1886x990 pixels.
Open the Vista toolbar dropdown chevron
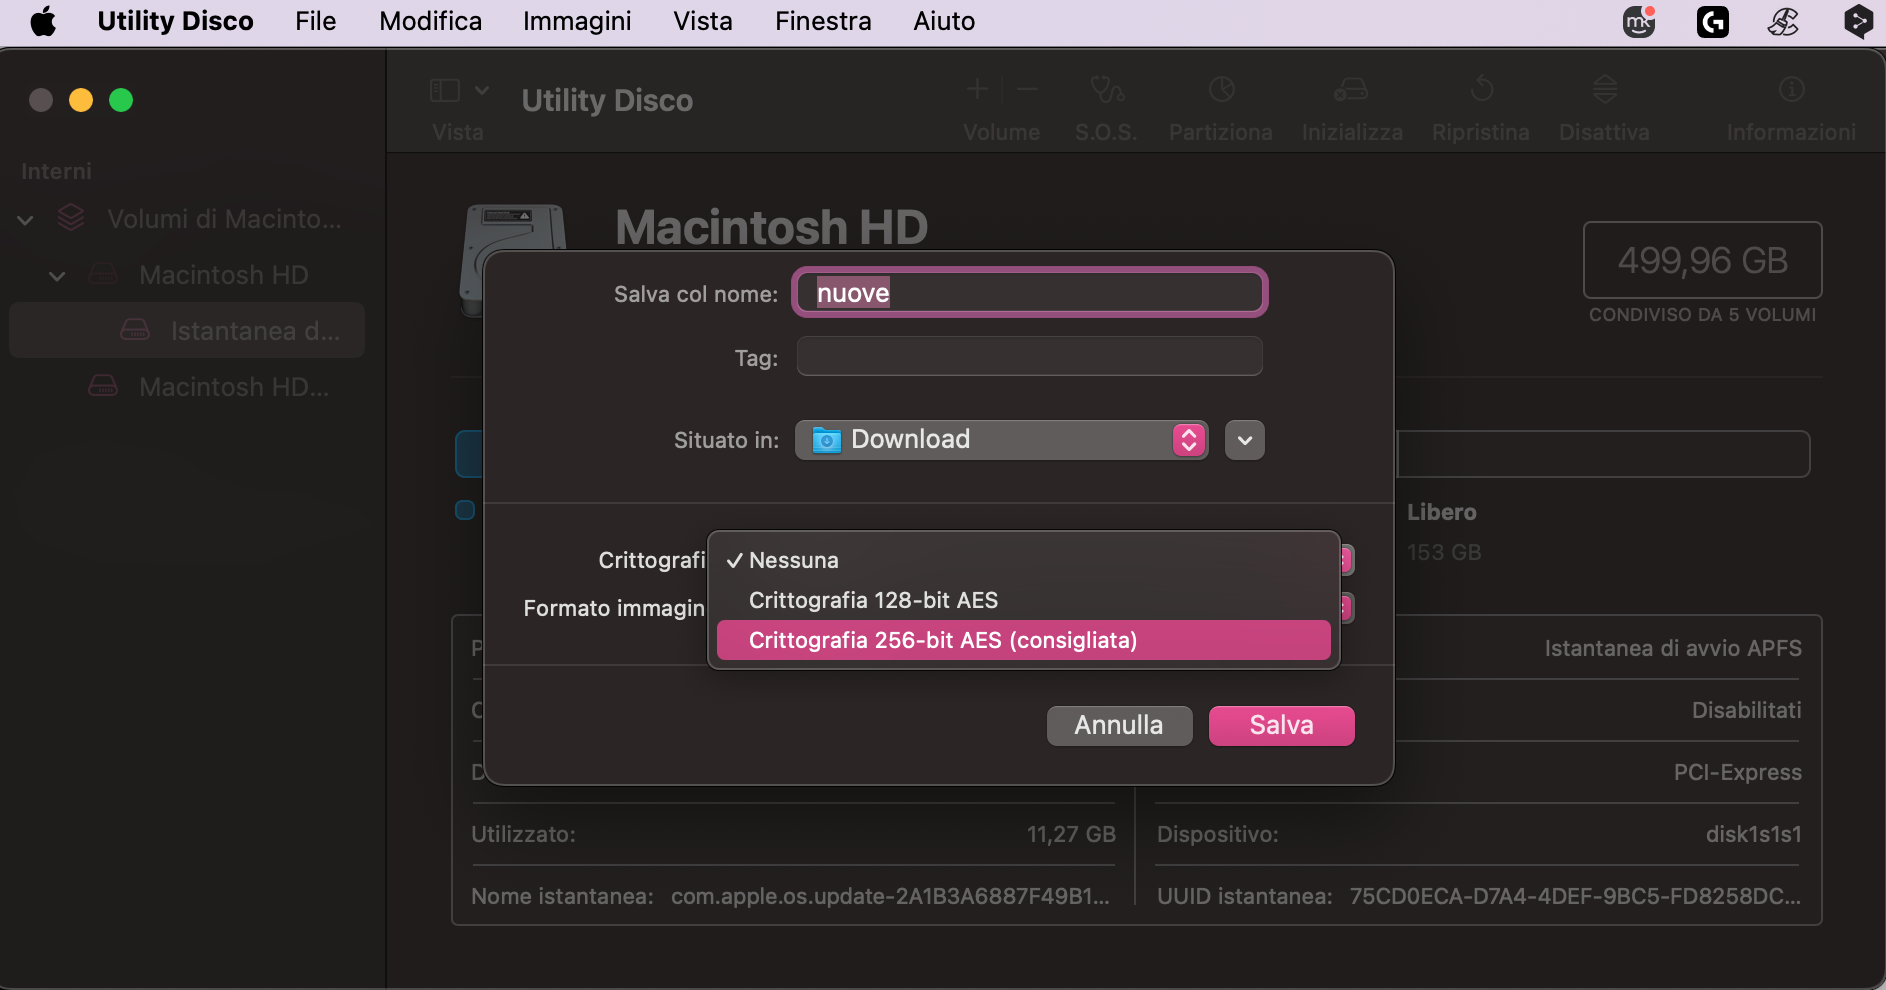click(482, 90)
